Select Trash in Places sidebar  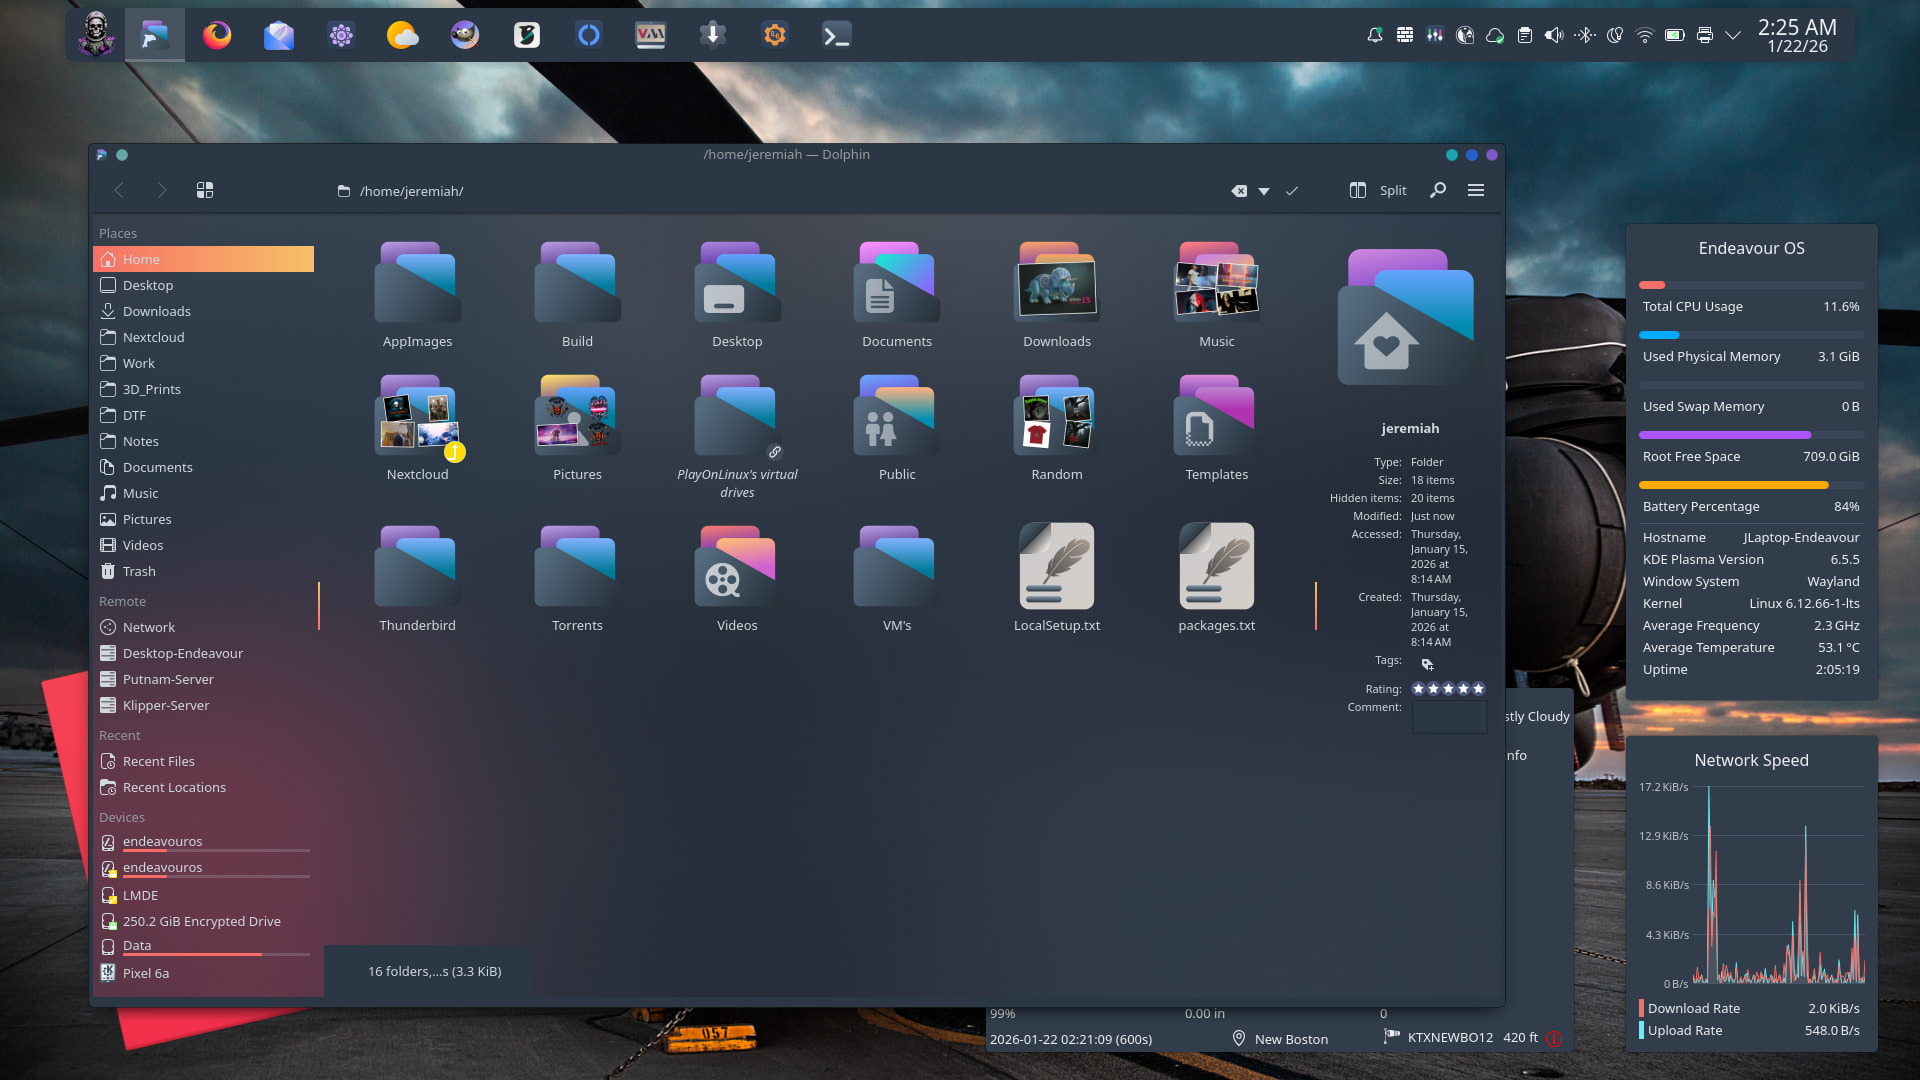tap(139, 571)
